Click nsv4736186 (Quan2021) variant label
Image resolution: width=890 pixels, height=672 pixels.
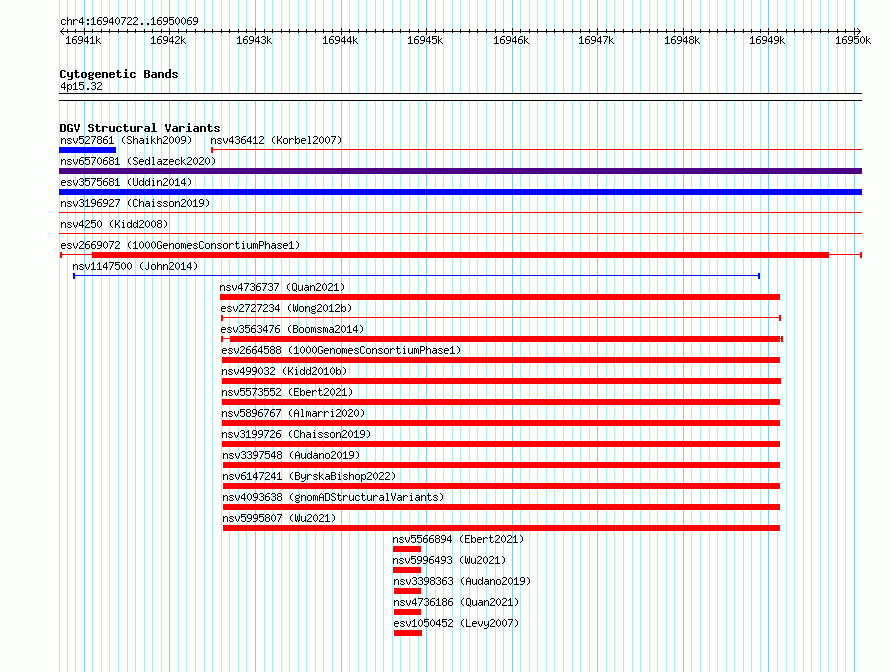[x=456, y=602]
